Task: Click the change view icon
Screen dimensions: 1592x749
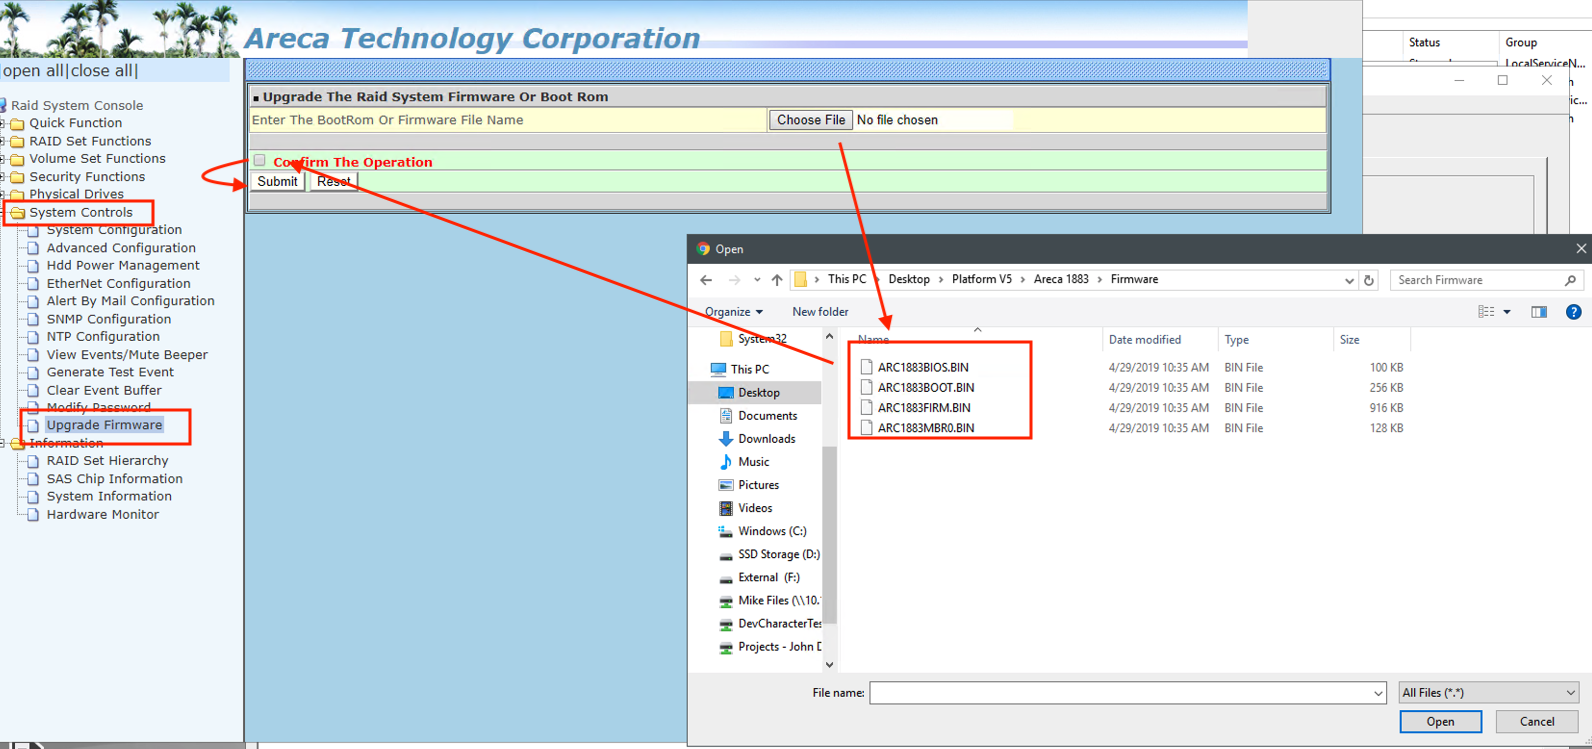Action: (x=1486, y=312)
